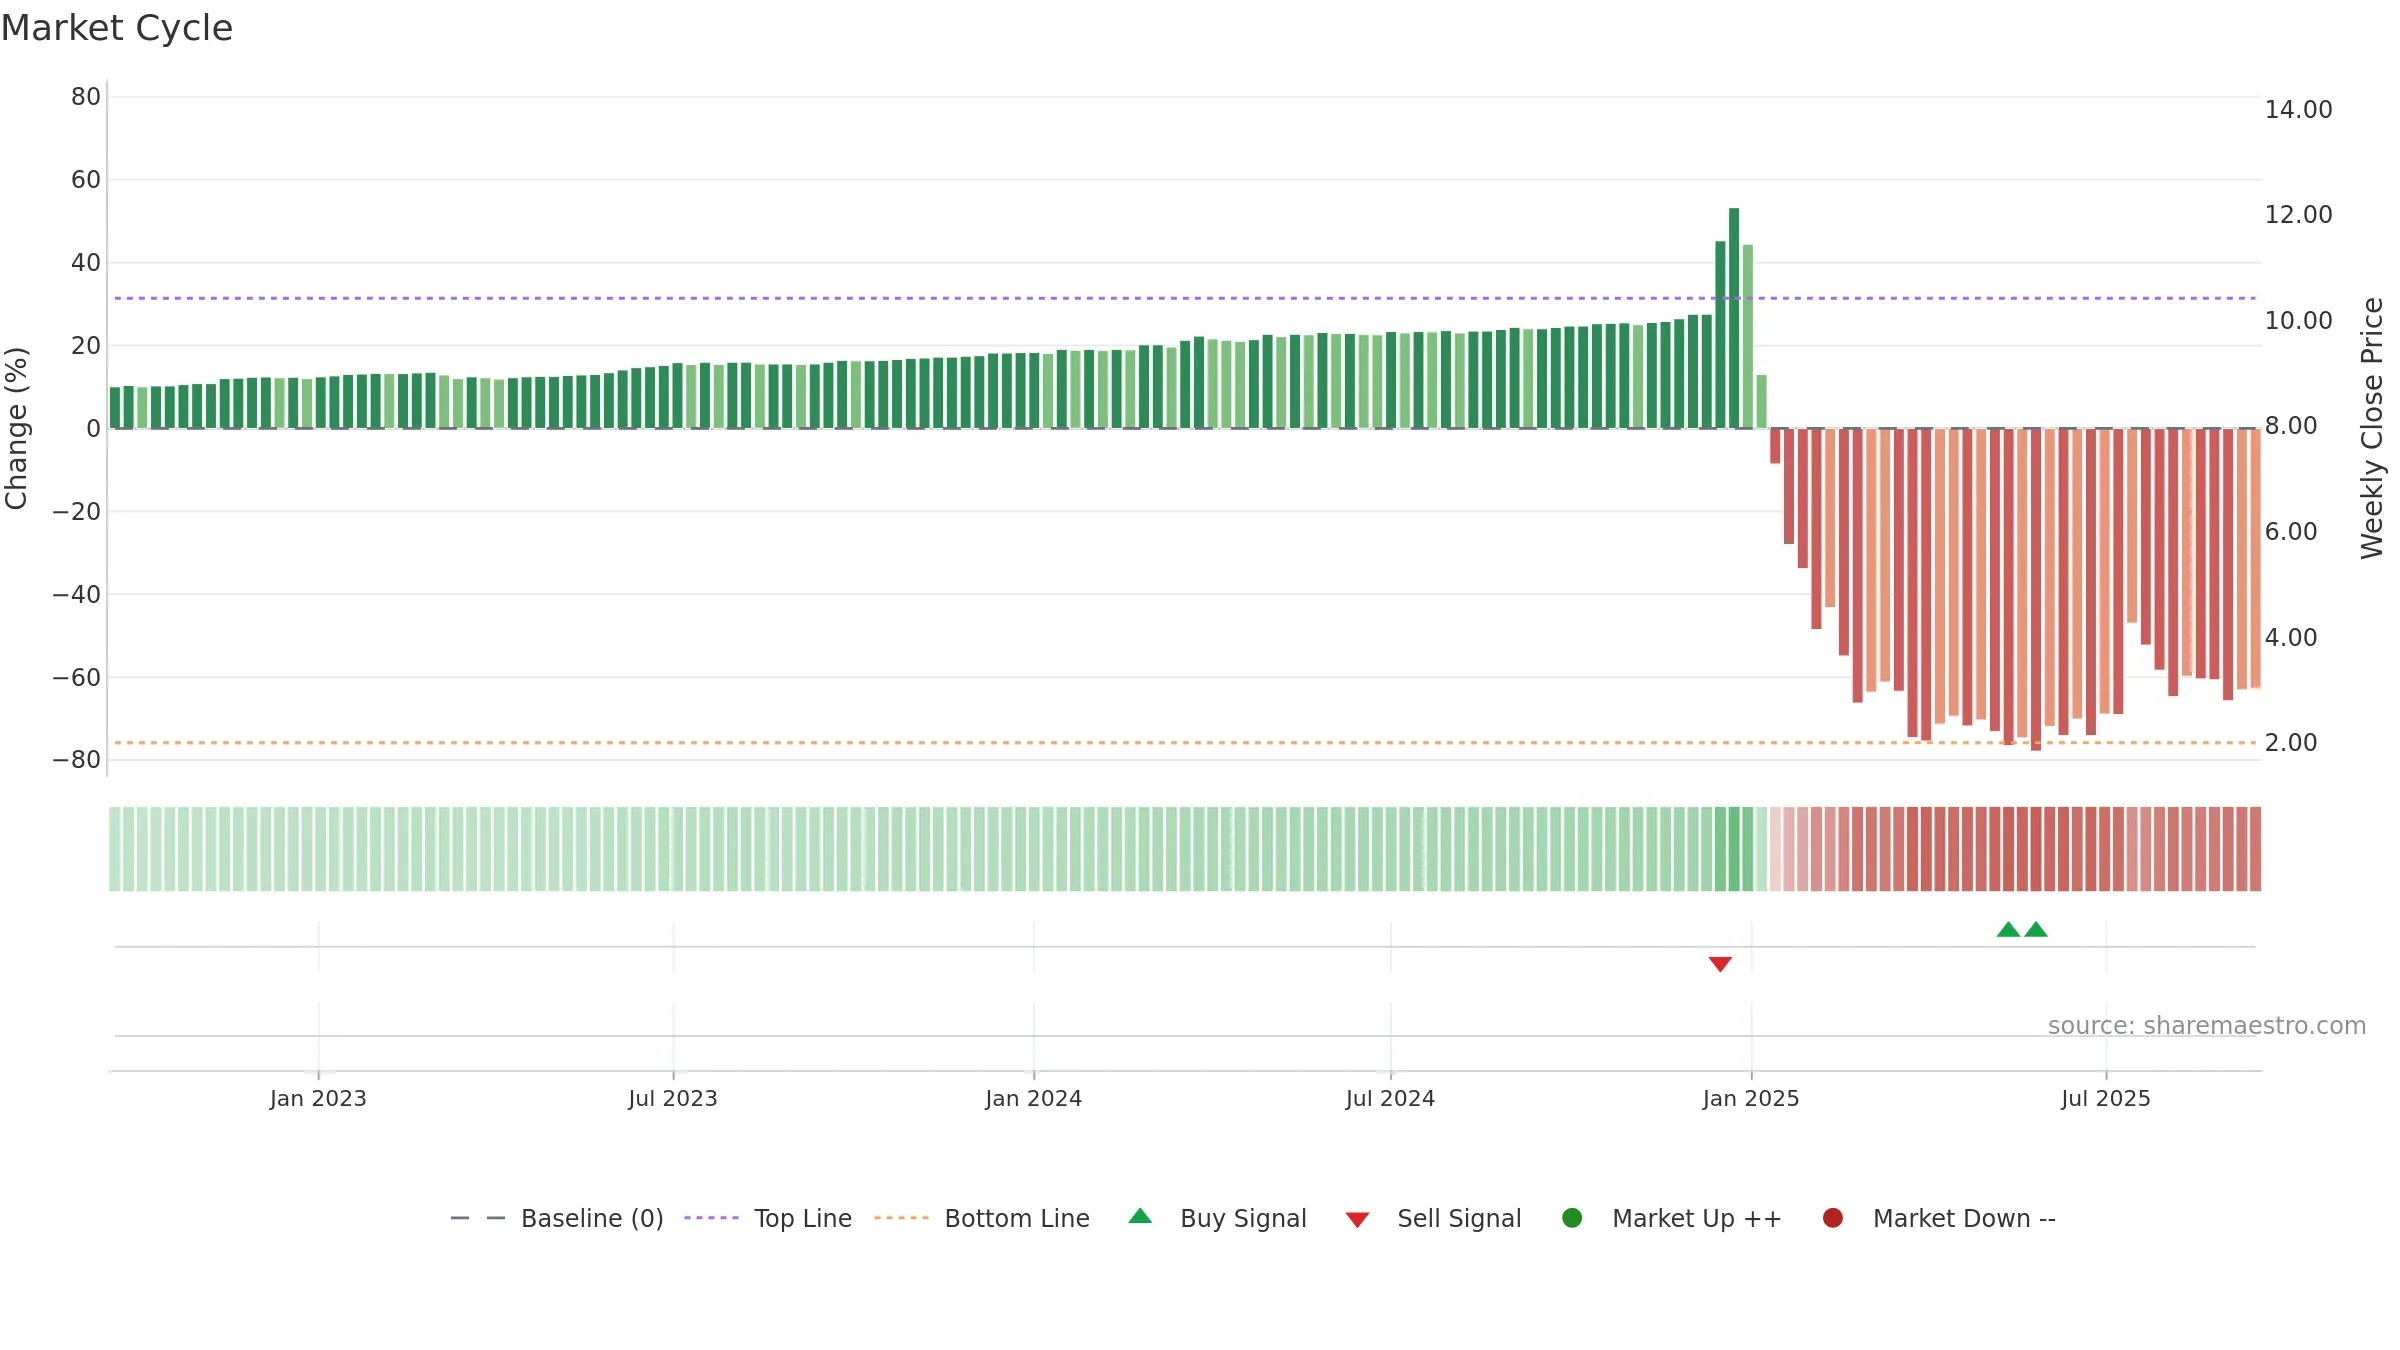
Task: Toggle the Market Down -- legend entry
Action: [1939, 1218]
